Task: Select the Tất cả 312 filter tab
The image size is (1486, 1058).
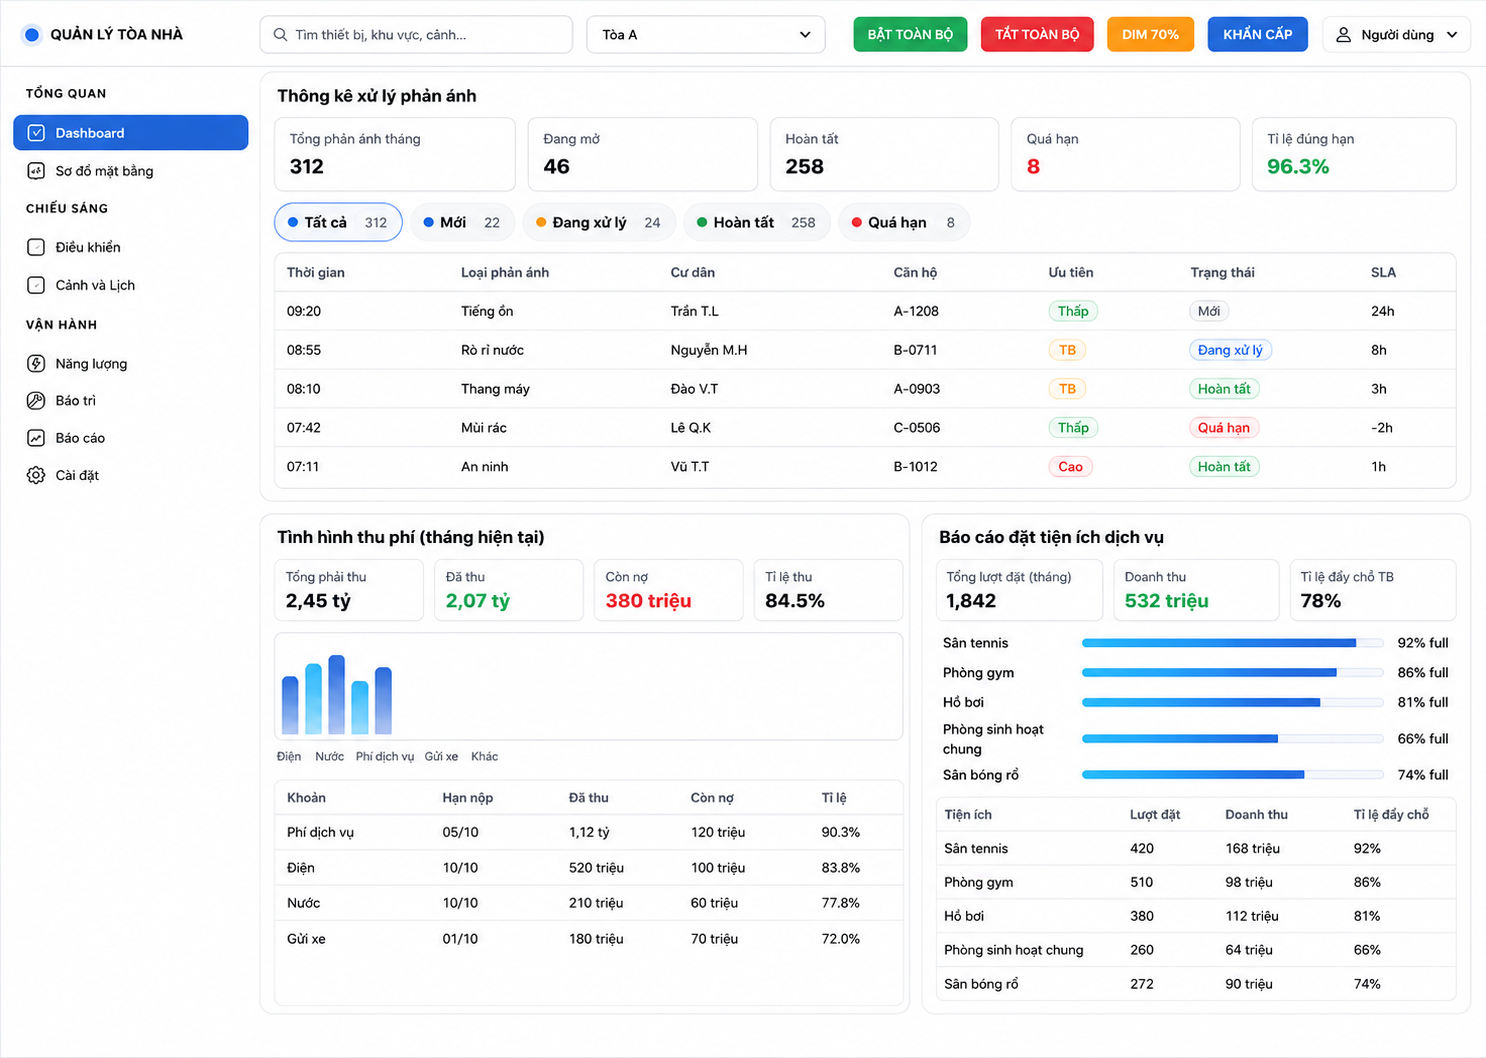Action: 338,222
